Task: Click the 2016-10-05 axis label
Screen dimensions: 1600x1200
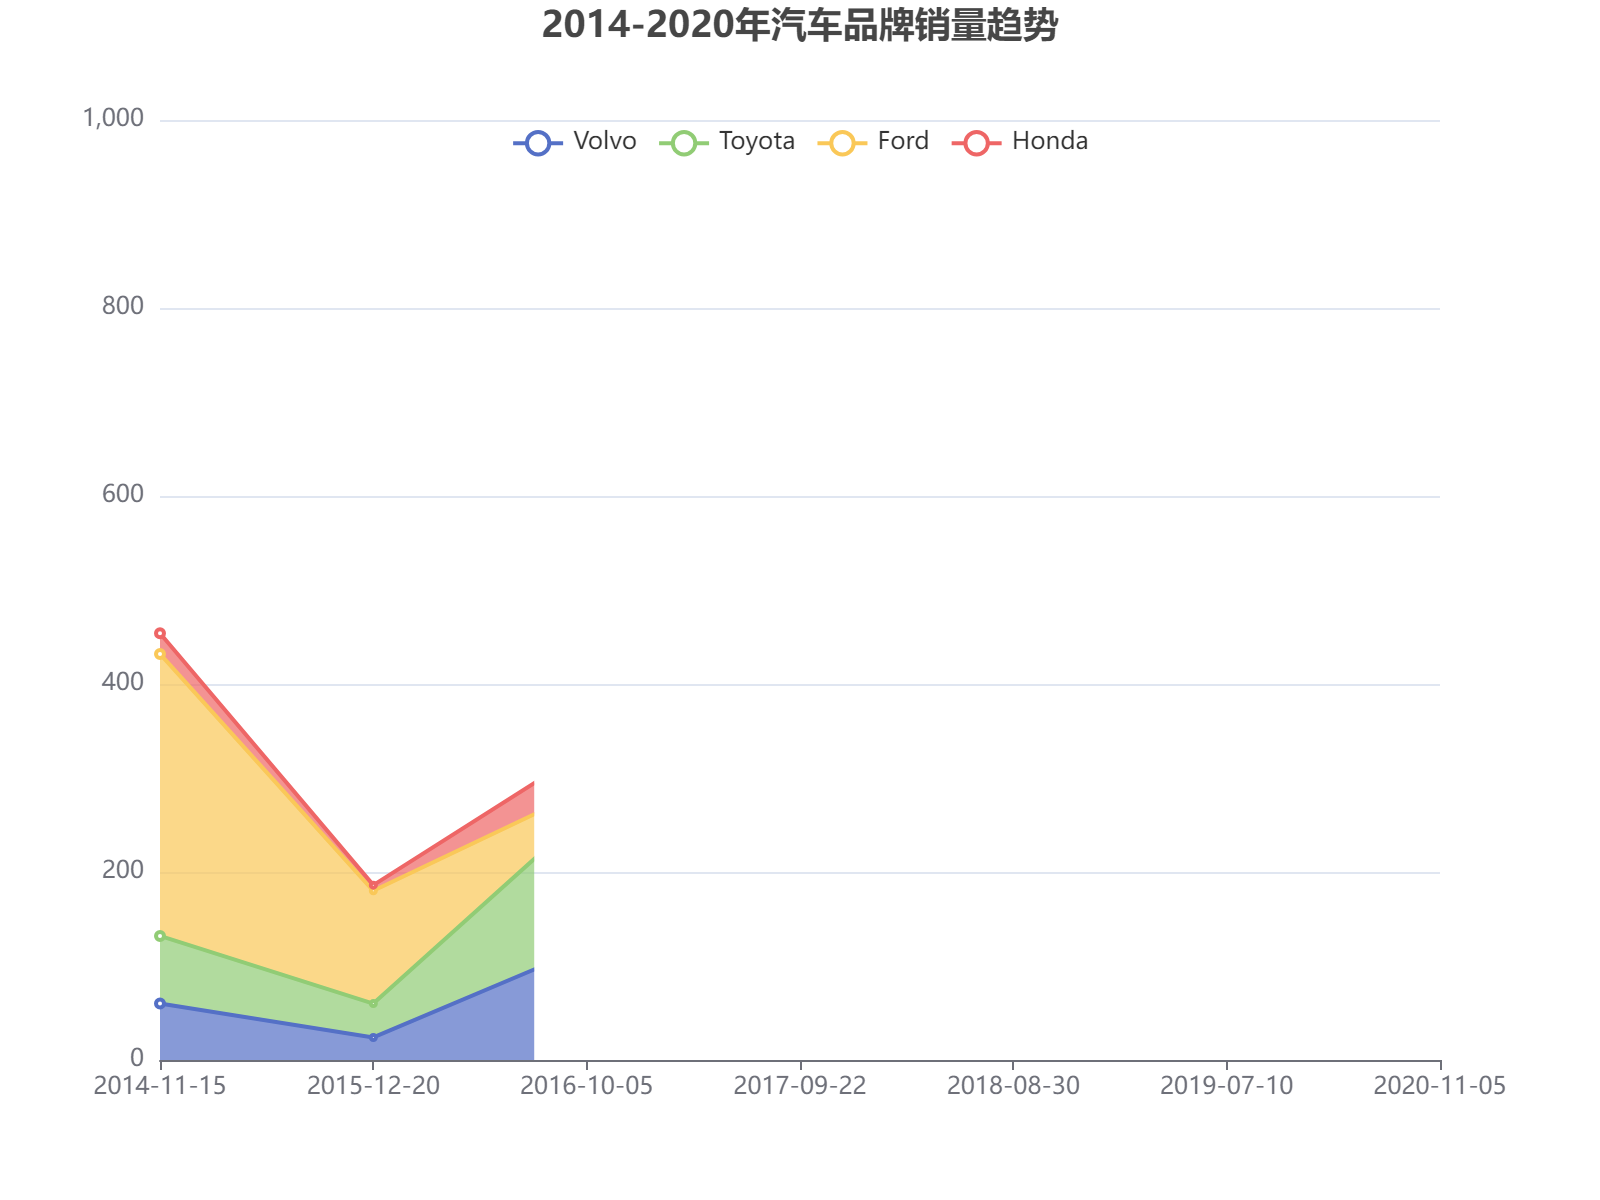Action: (588, 1086)
